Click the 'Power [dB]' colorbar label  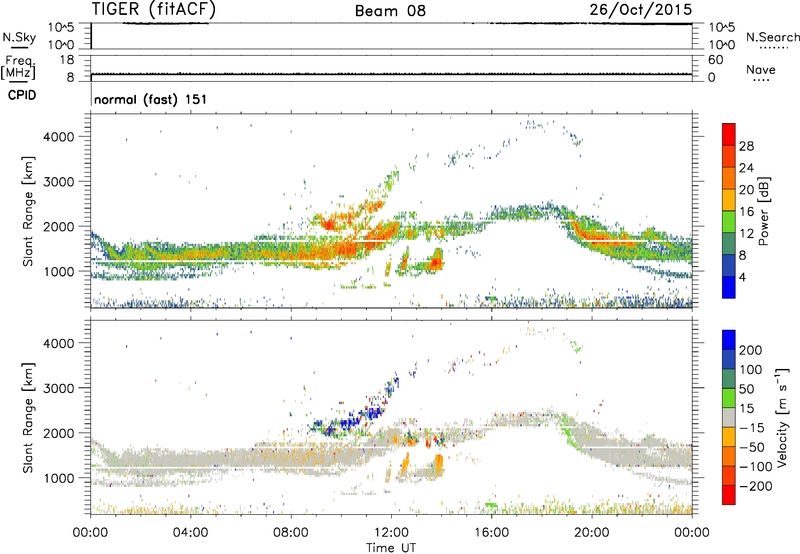(x=763, y=211)
